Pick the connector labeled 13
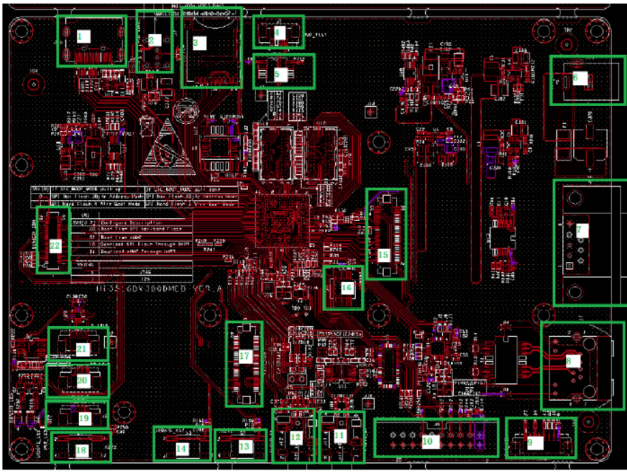 (x=243, y=445)
